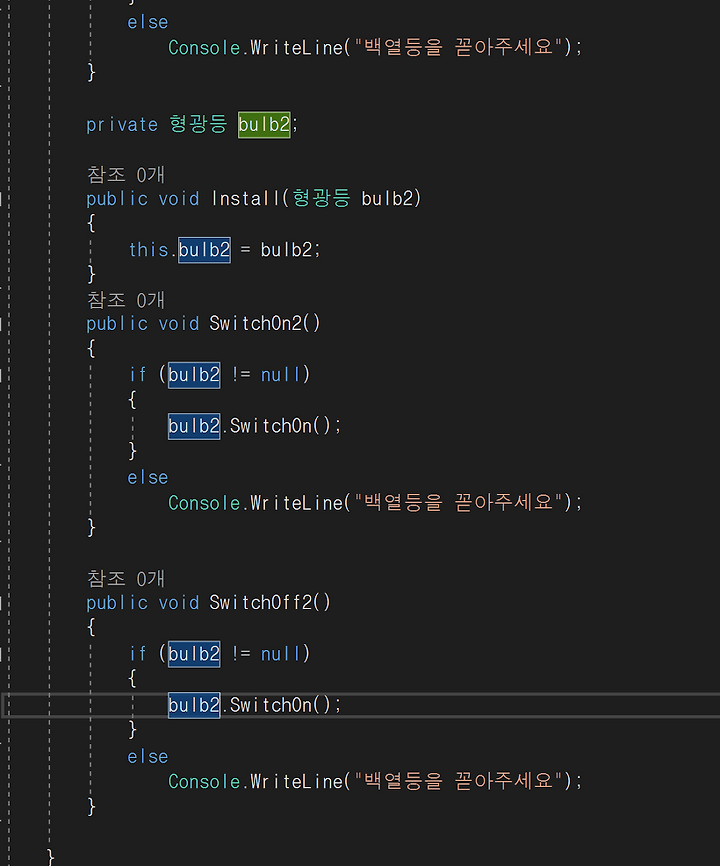Image resolution: width=720 pixels, height=866 pixels.
Task: Click highlighted bulb2 after 'this.'
Action: click(204, 250)
